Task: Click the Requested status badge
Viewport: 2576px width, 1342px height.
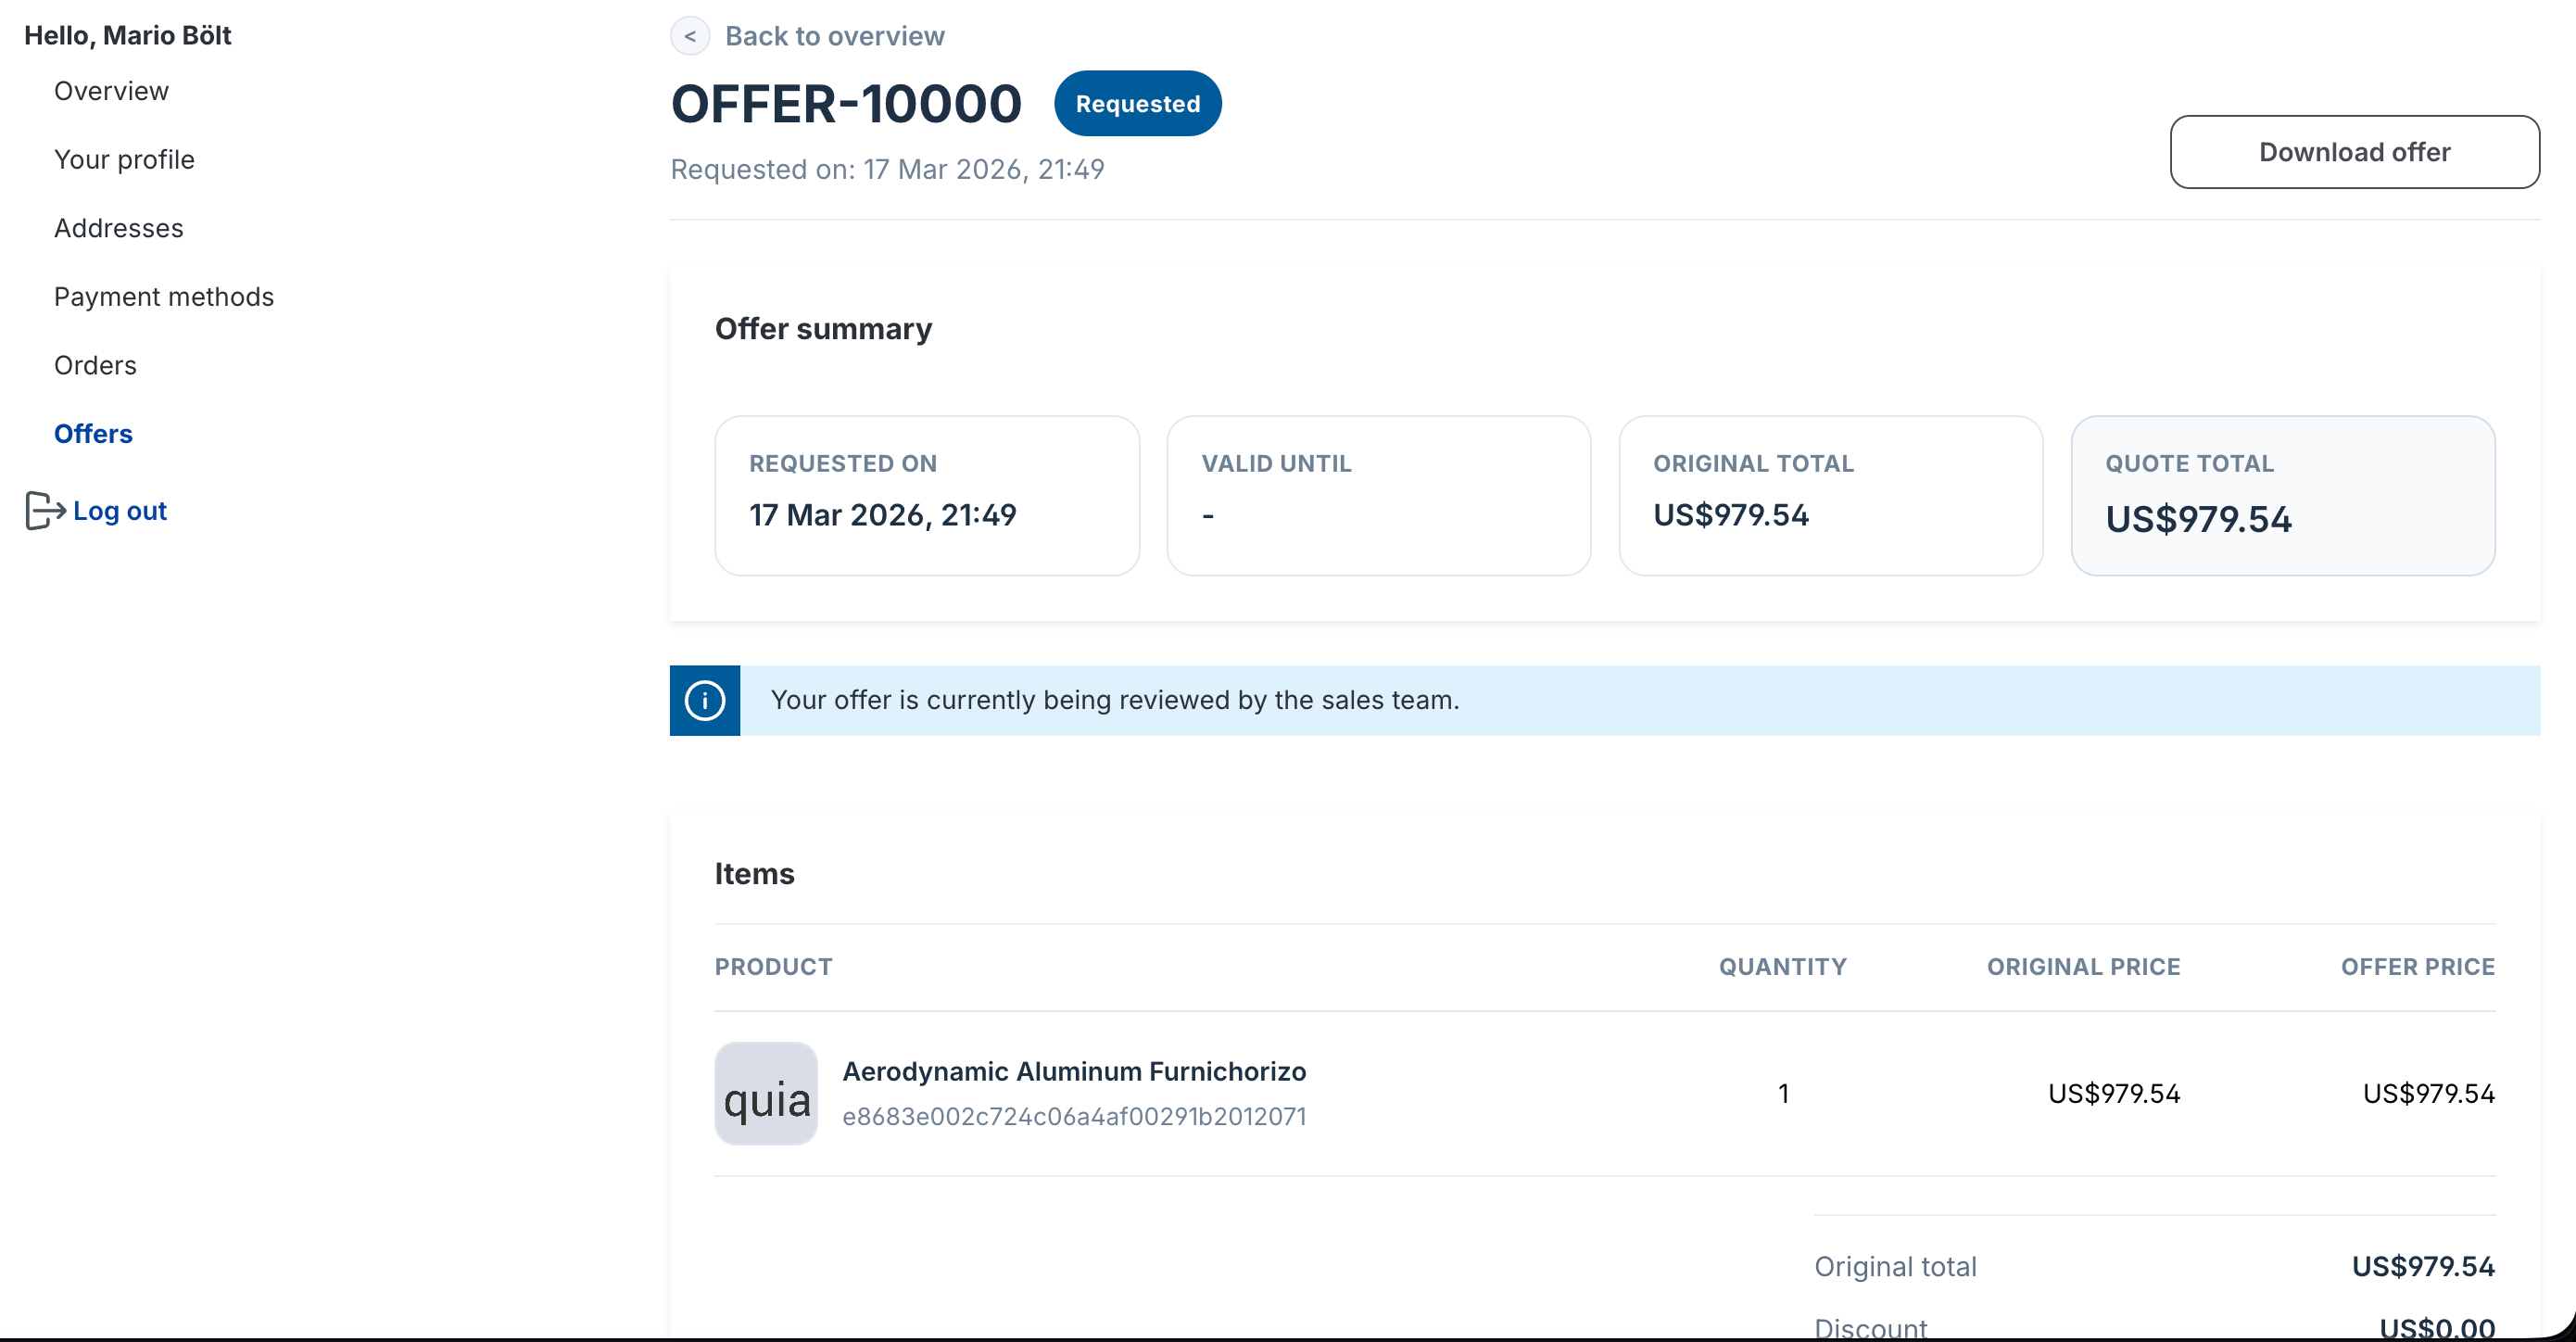Action: [x=1137, y=104]
